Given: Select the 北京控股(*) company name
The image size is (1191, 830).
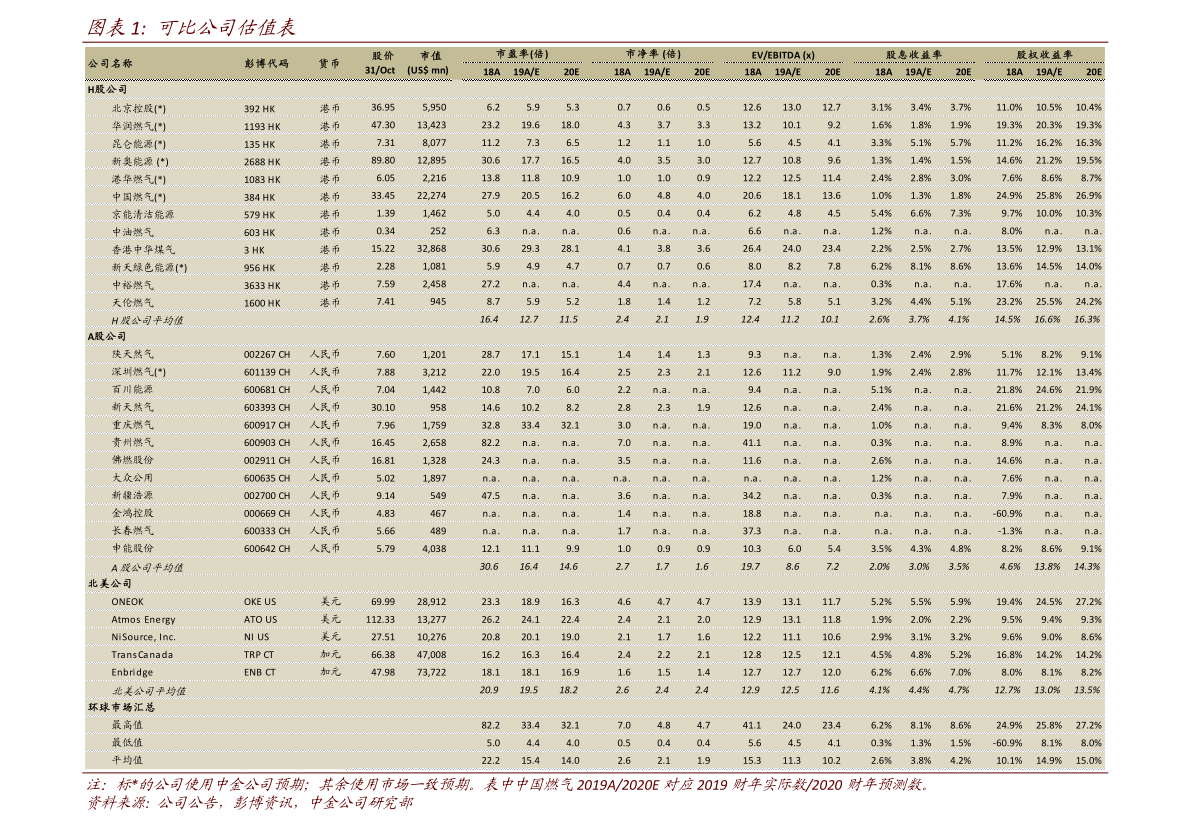Looking at the screenshot, I should click(139, 108).
